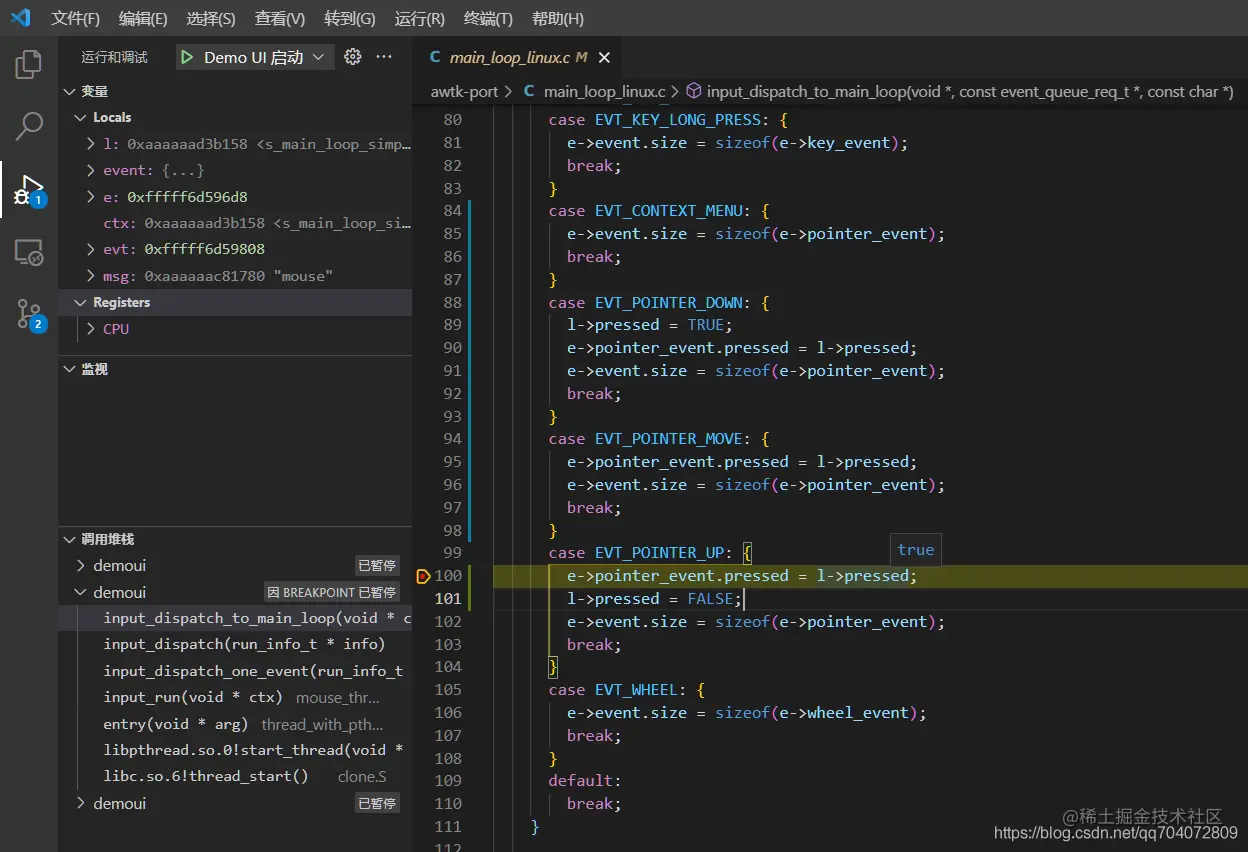The image size is (1248, 852).
Task: Open the Search view icon
Action: tap(29, 126)
